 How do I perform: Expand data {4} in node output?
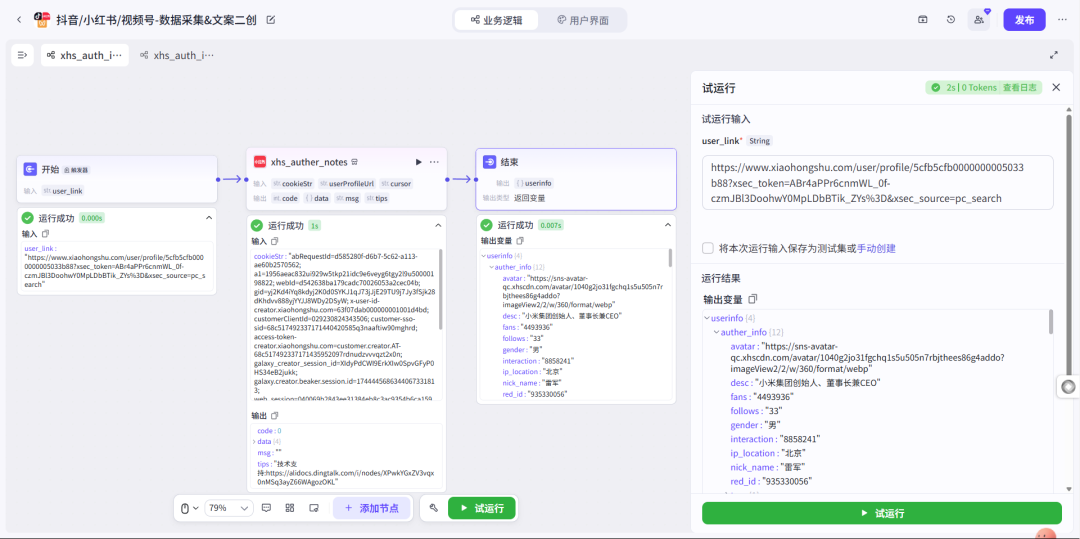(254, 441)
